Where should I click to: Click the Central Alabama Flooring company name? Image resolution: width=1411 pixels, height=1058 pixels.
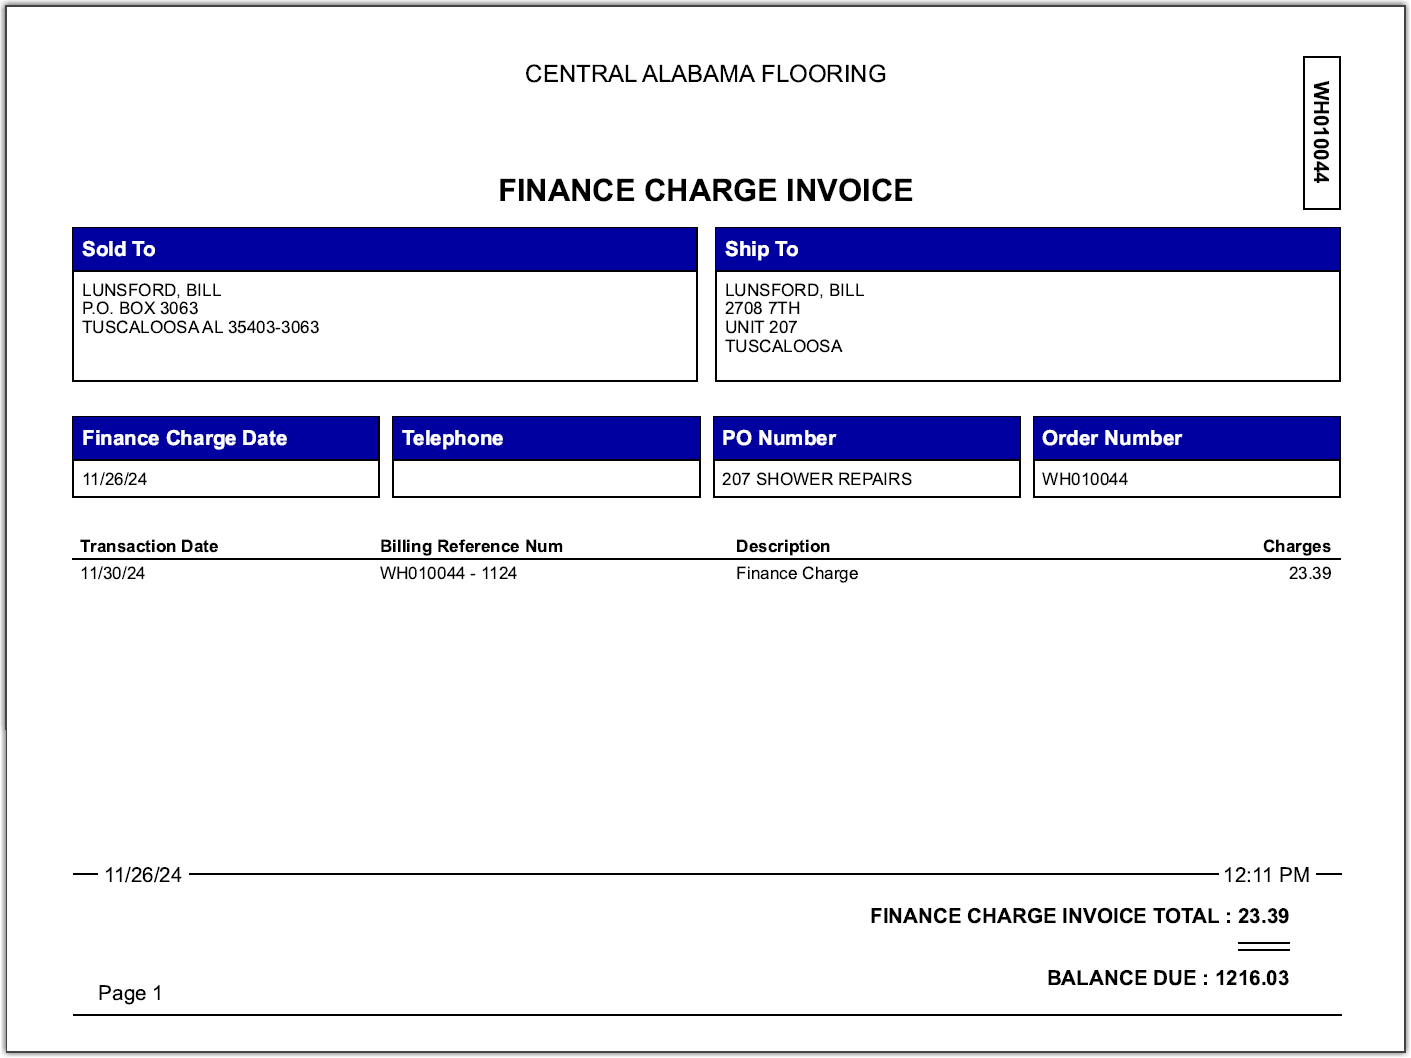[705, 74]
